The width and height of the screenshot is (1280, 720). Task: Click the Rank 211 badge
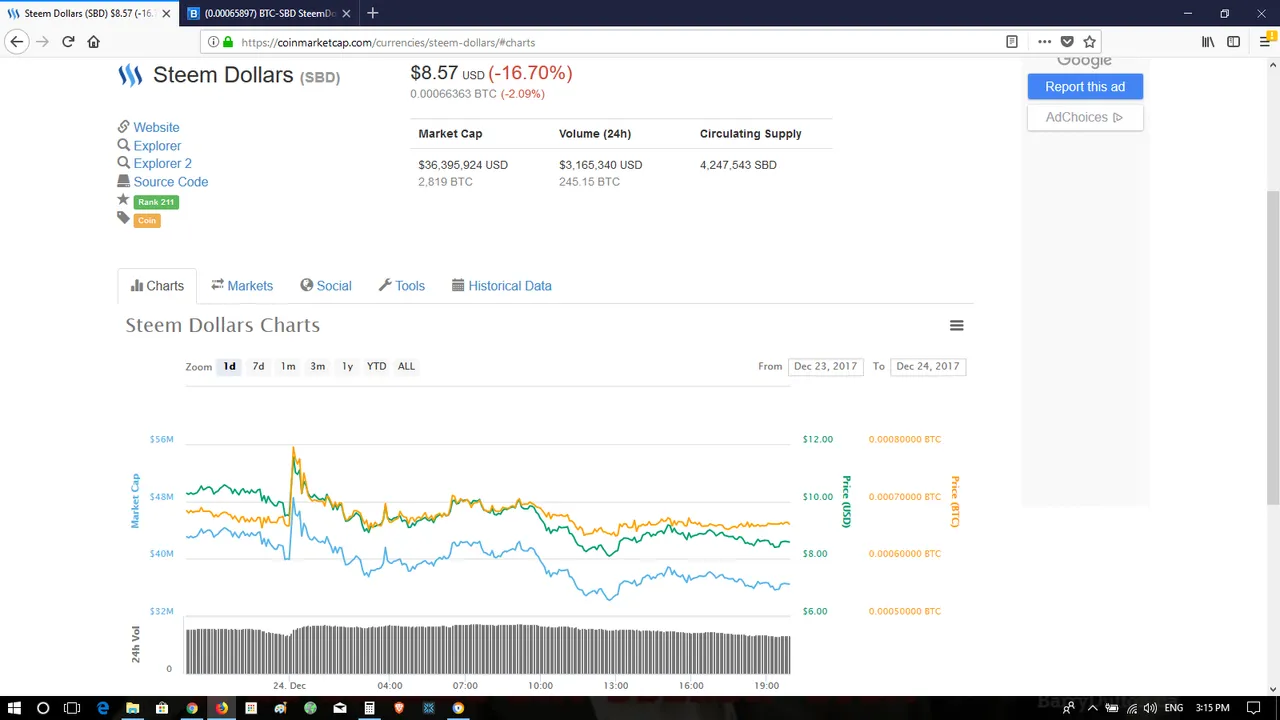tap(156, 202)
